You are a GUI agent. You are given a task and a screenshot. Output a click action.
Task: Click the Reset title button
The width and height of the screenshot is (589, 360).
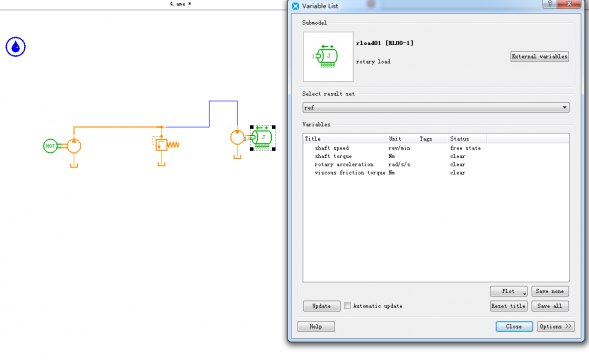[x=509, y=306]
